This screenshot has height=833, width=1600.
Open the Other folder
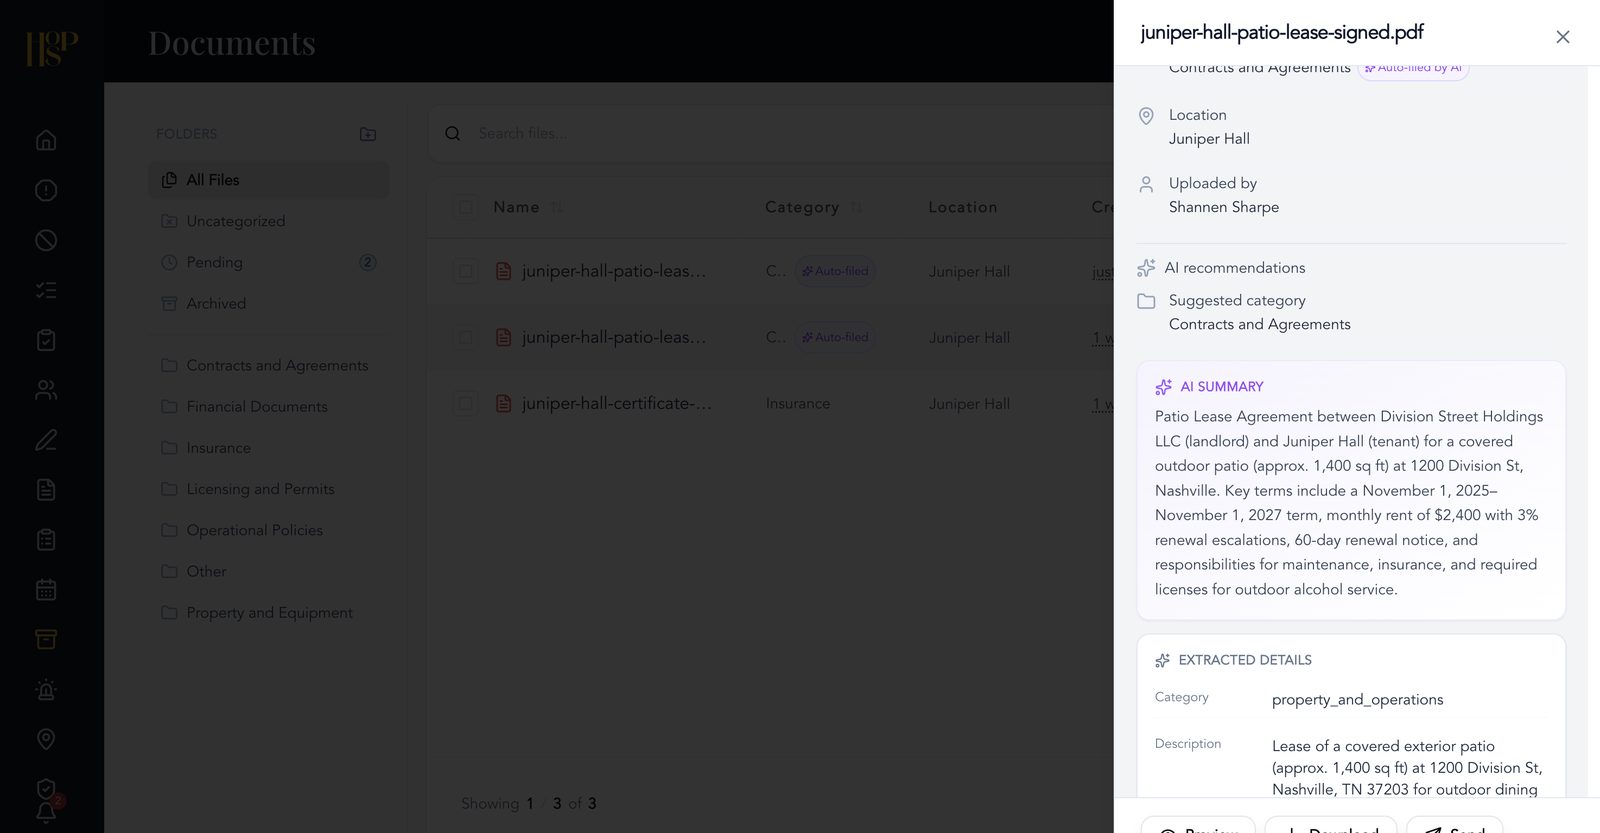[x=269, y=571]
